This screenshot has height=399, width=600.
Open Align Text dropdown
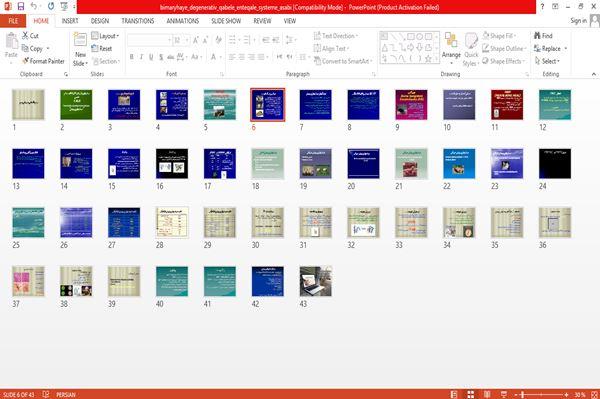click(x=331, y=48)
